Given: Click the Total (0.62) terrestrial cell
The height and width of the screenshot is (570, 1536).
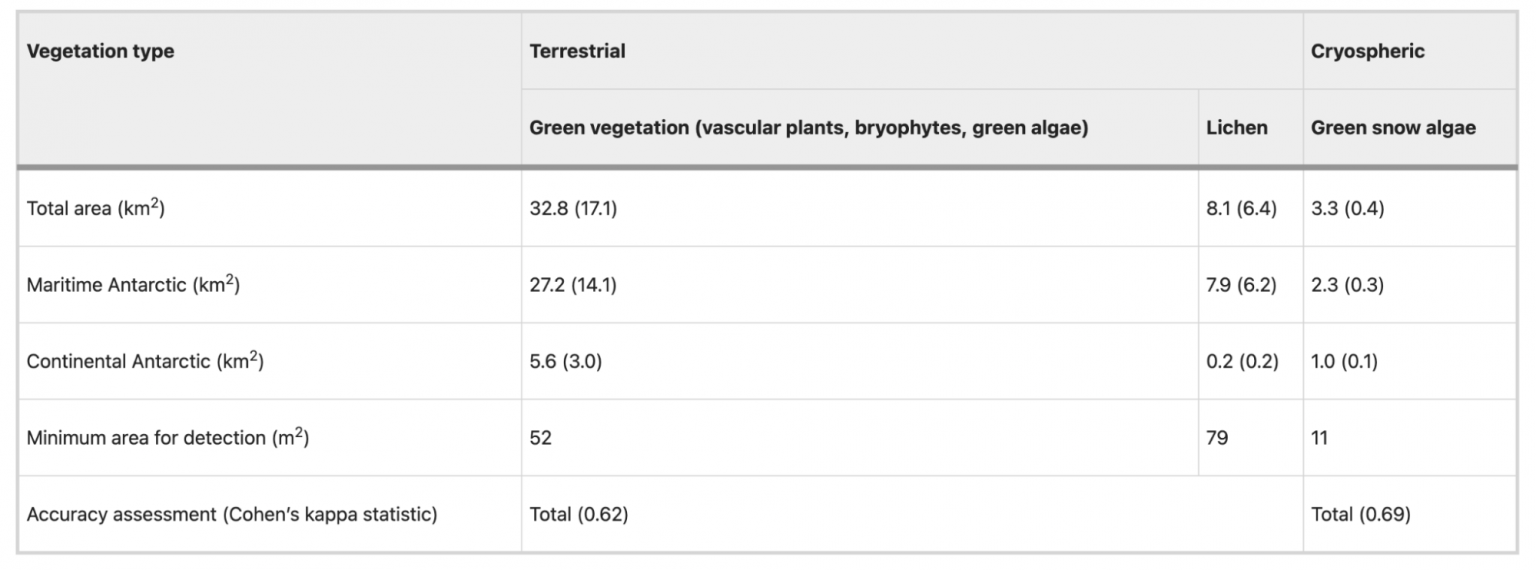Looking at the screenshot, I should 911,514.
